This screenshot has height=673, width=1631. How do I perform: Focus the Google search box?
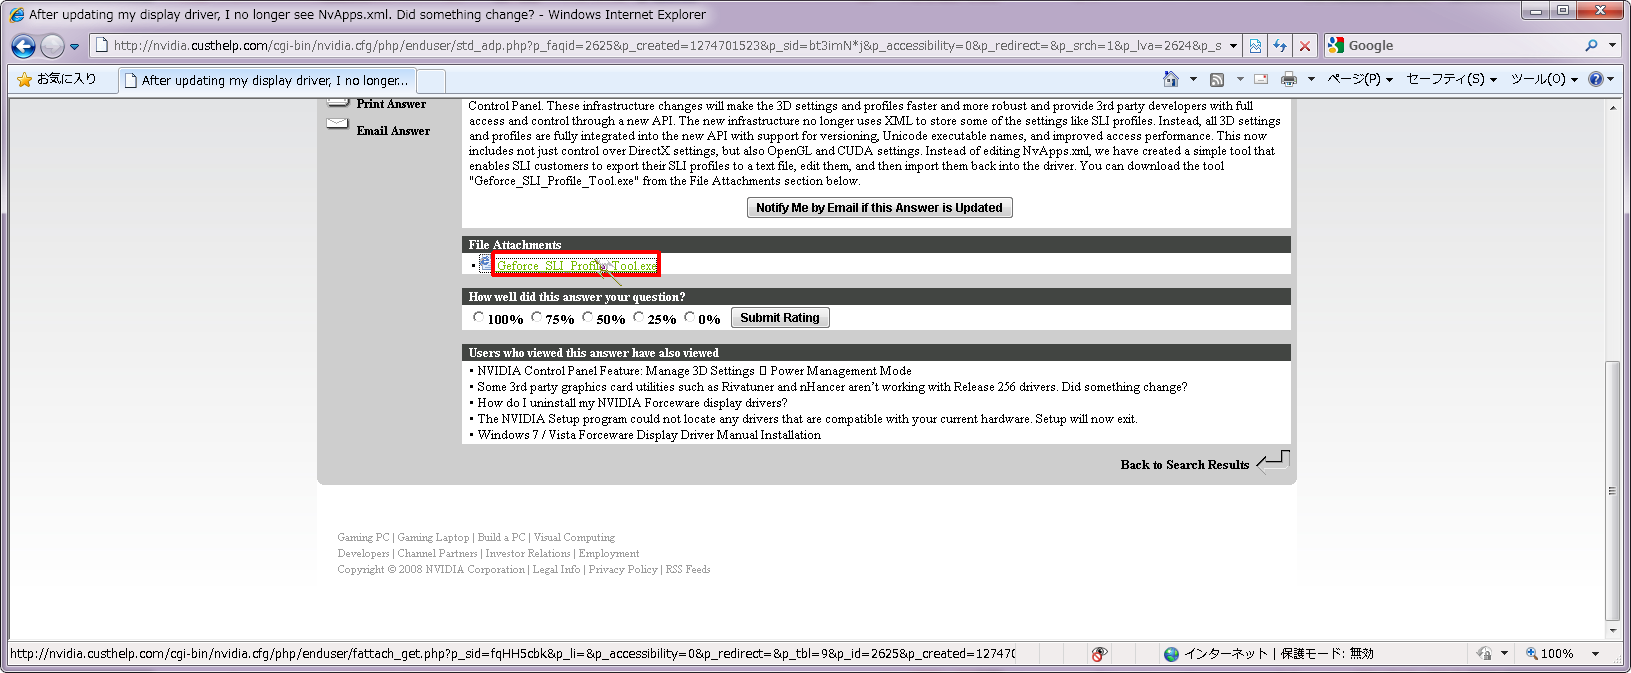(1462, 45)
